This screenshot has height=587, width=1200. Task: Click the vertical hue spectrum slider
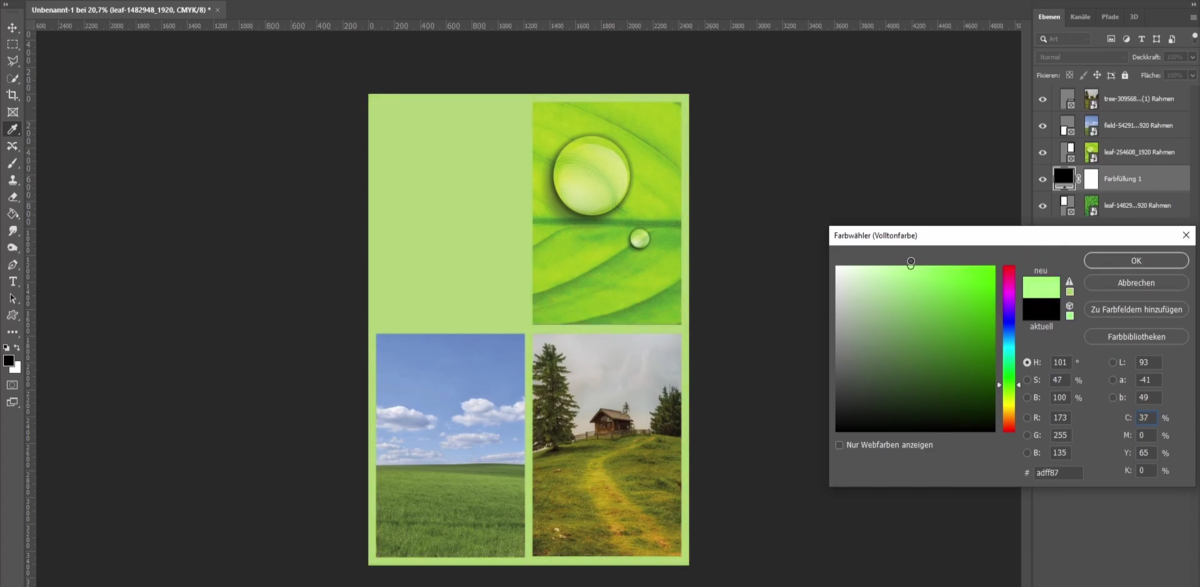point(1009,348)
